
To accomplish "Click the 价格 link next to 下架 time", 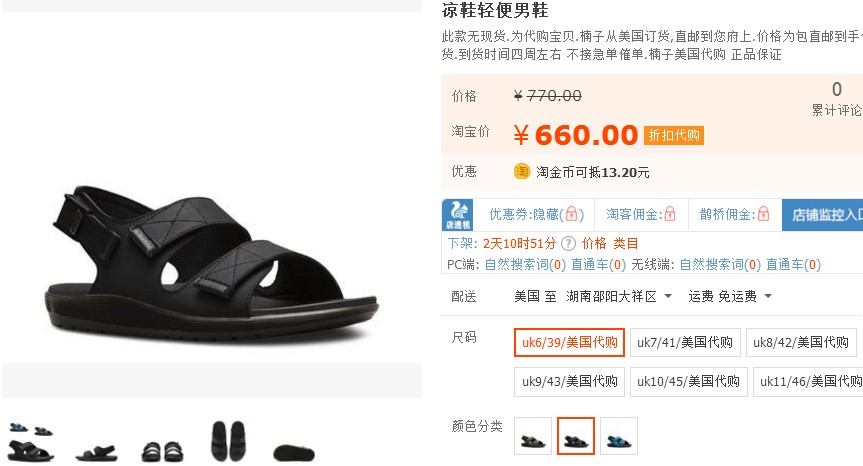I will pyautogui.click(x=594, y=243).
